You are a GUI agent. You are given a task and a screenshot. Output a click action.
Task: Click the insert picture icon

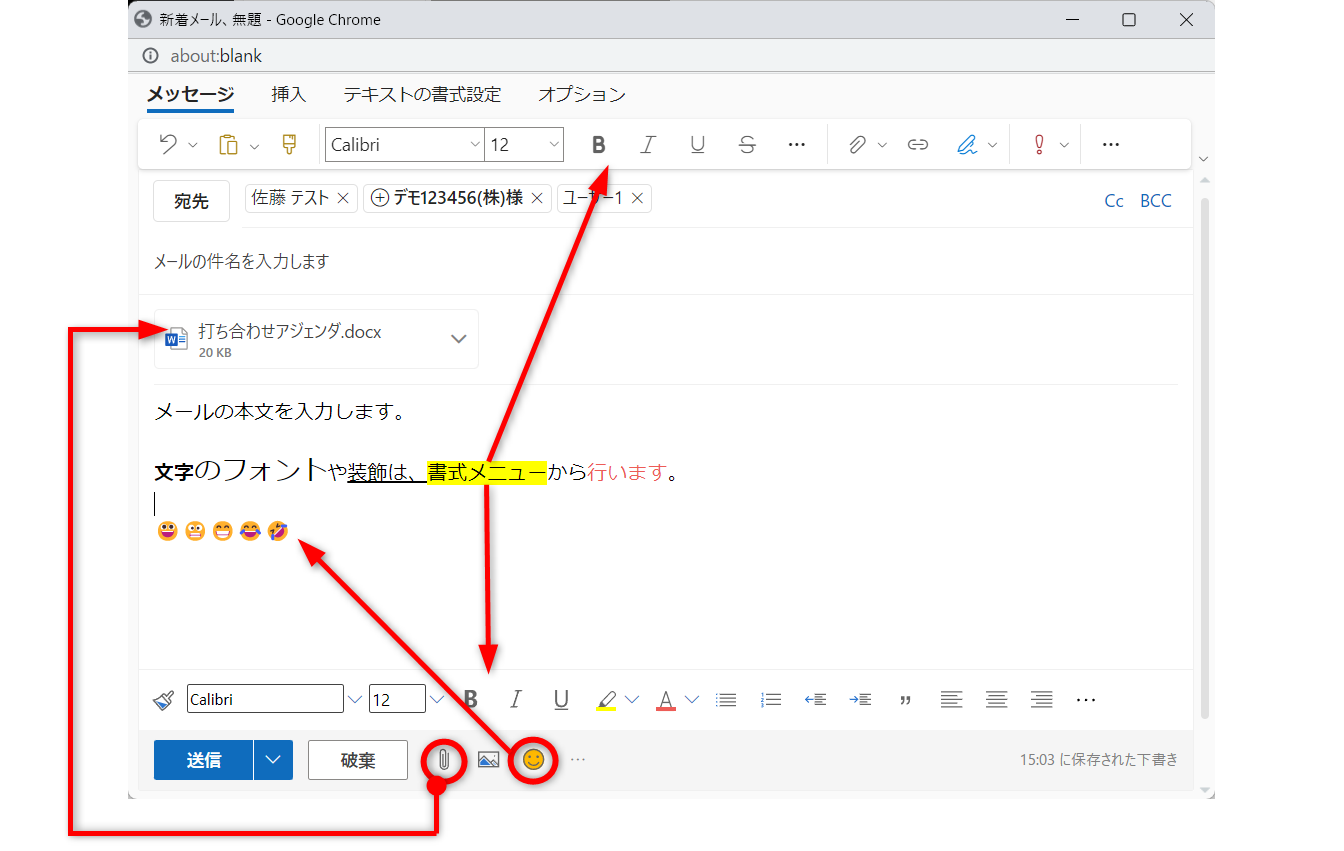[x=488, y=760]
